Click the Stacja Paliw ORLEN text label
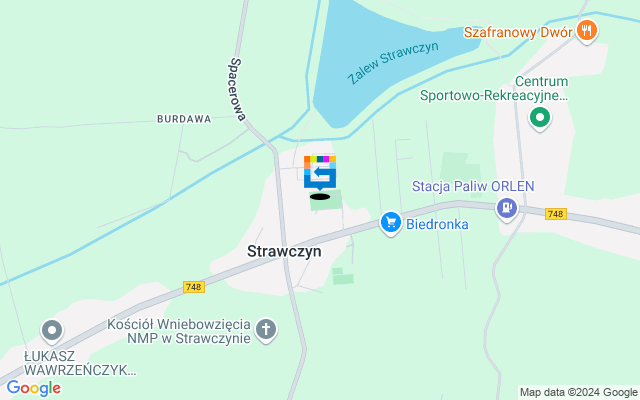Screen dimensions: 640x400 pos(473,186)
